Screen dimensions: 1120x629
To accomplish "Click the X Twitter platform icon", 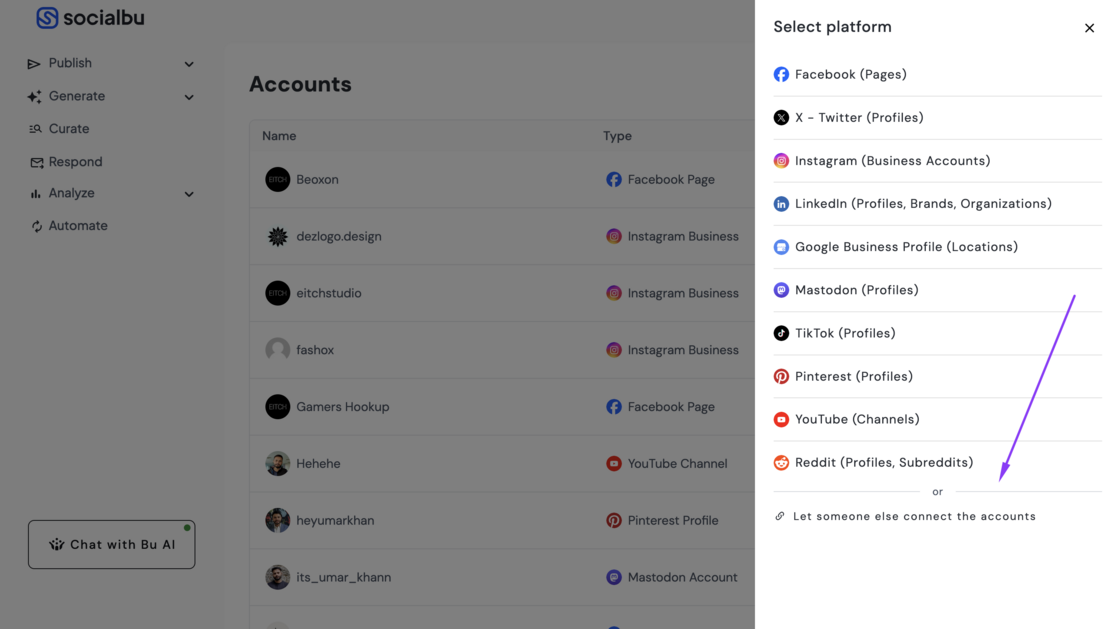I will point(781,118).
